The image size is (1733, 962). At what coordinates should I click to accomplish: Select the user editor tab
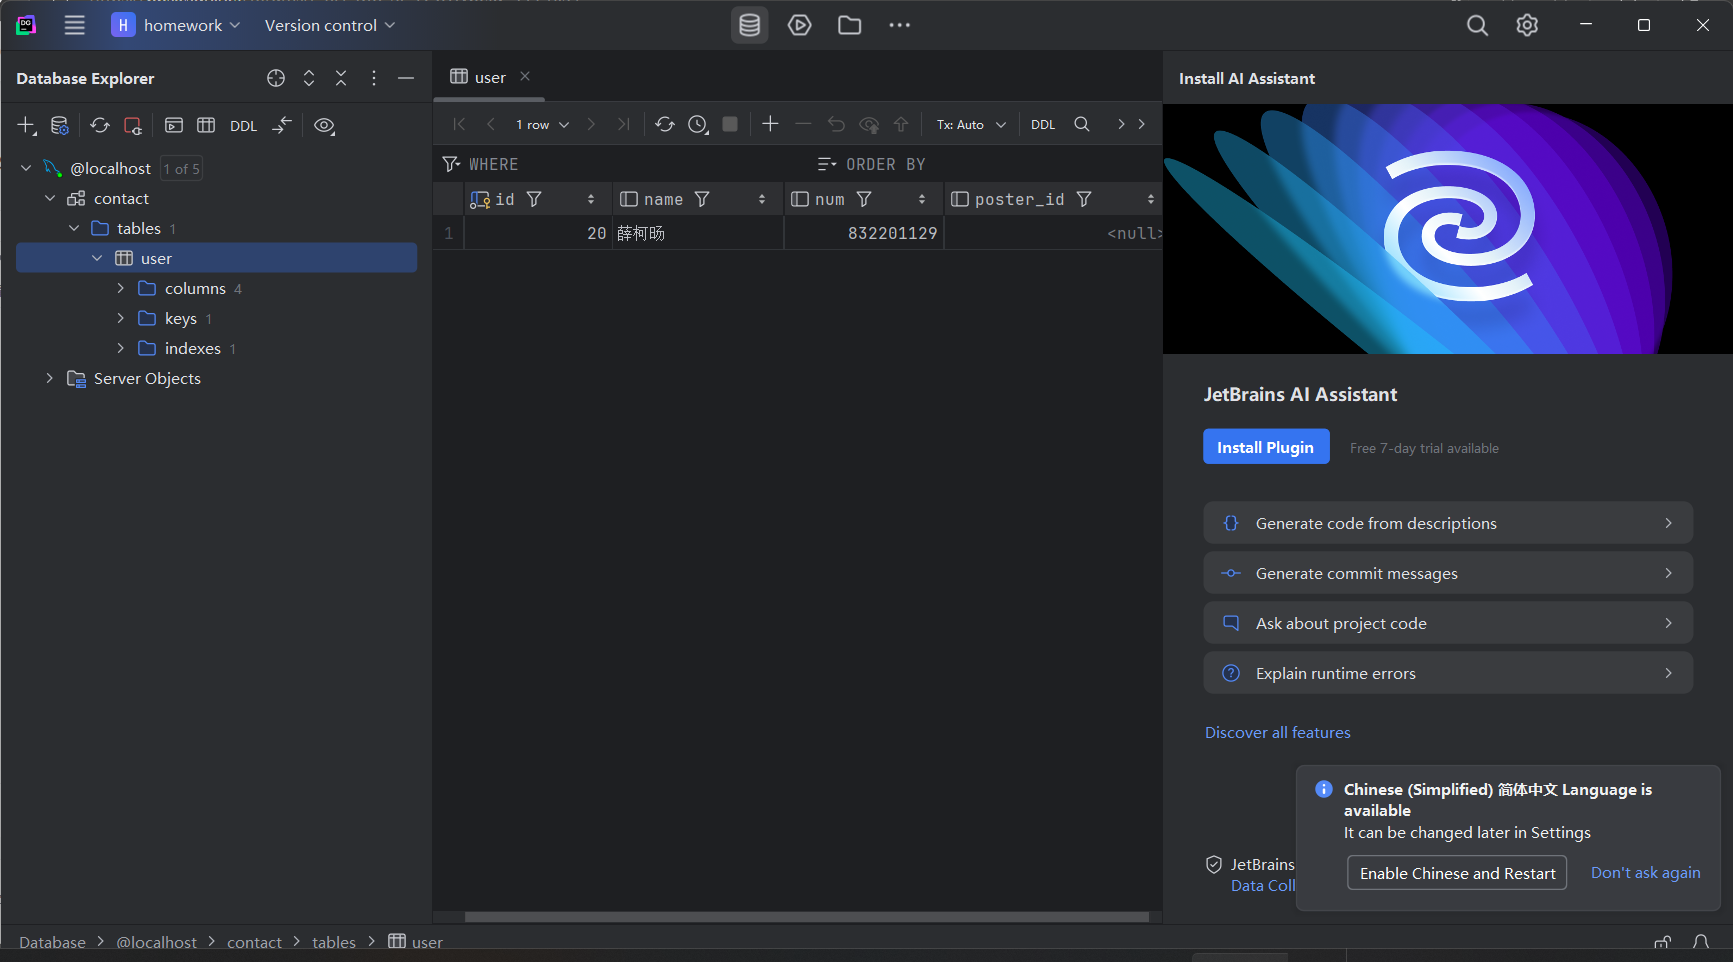coord(489,77)
